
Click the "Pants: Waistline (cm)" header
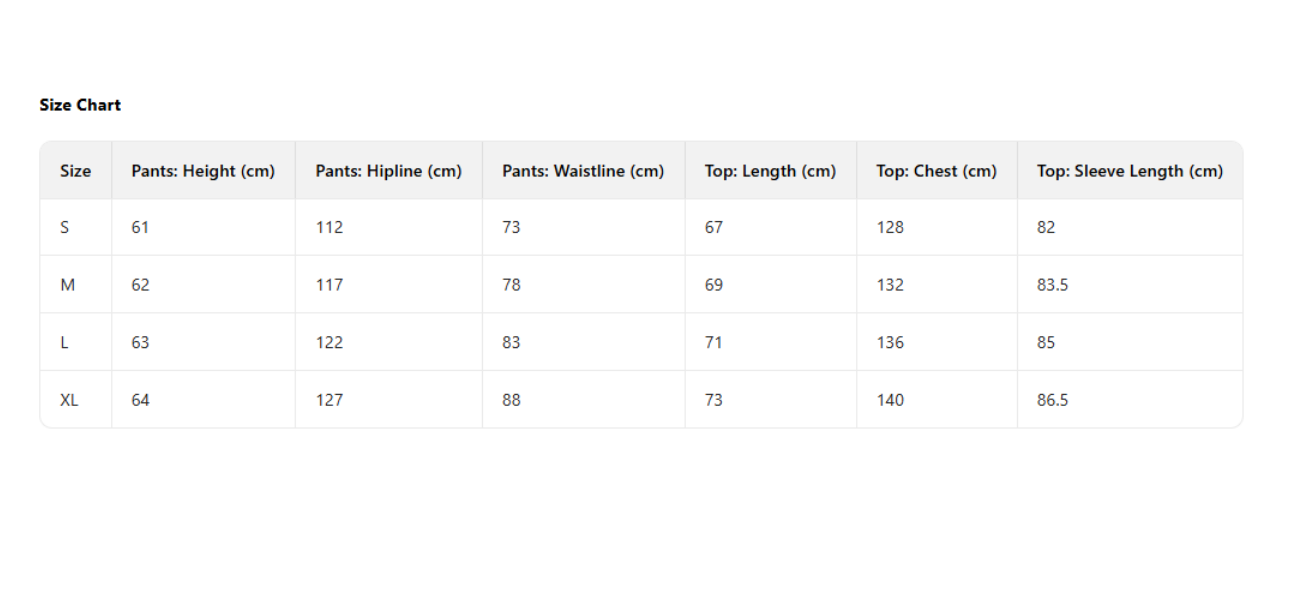pyautogui.click(x=583, y=171)
